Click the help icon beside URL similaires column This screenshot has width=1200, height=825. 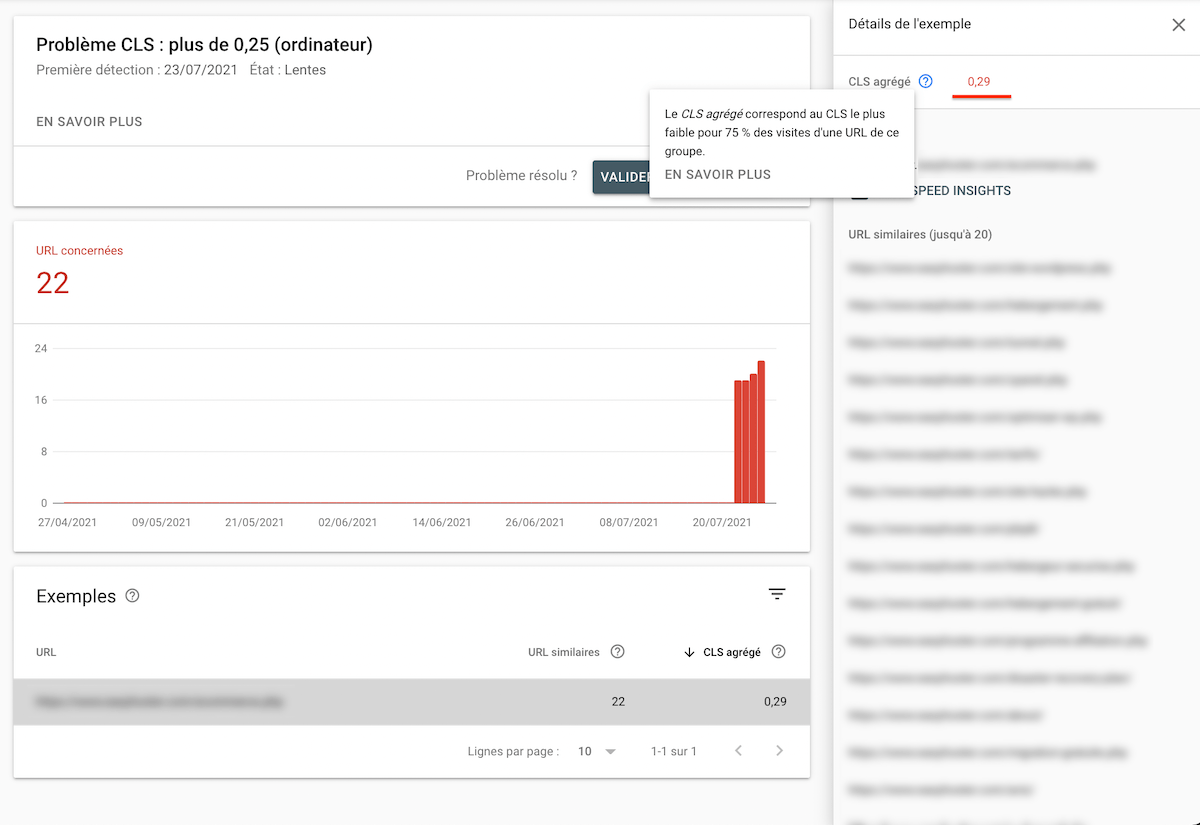pyautogui.click(x=618, y=651)
